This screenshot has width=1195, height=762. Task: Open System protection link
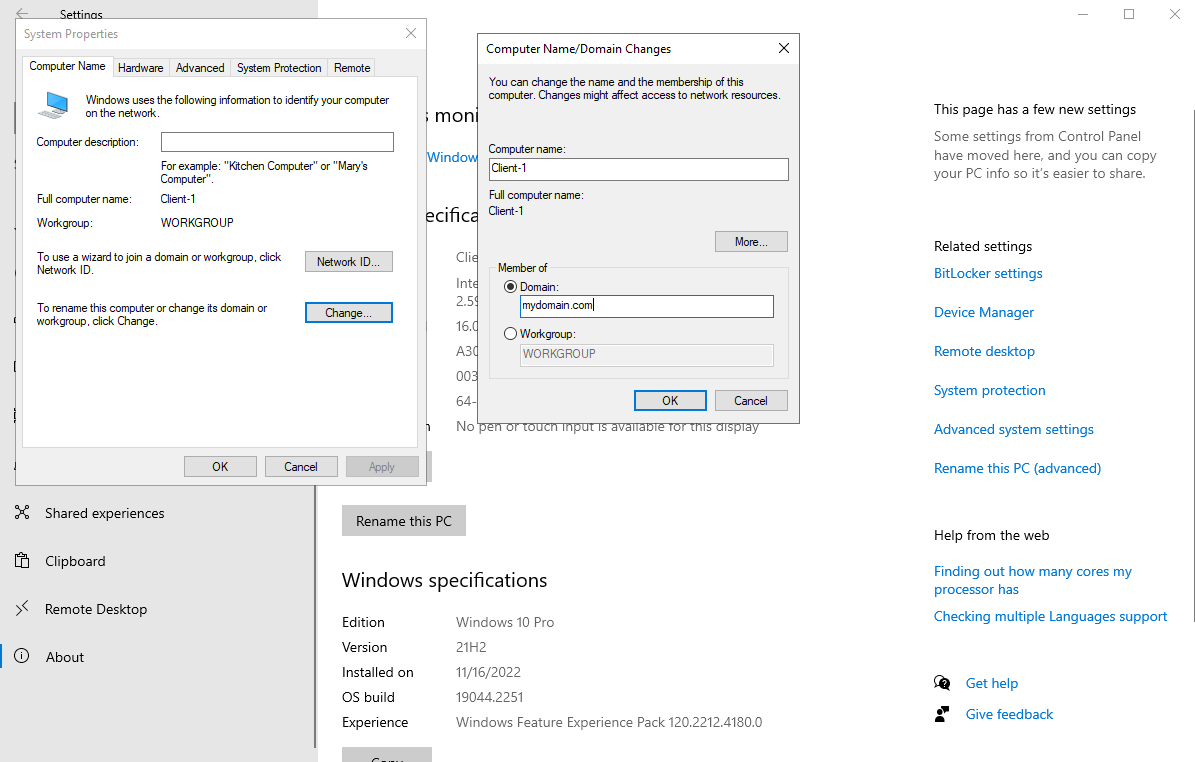(x=989, y=390)
